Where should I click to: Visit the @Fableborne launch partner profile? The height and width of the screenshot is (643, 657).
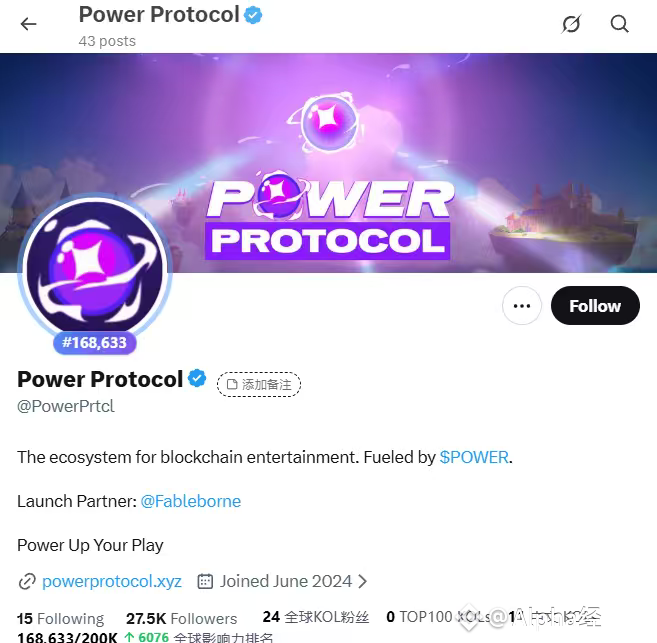191,501
